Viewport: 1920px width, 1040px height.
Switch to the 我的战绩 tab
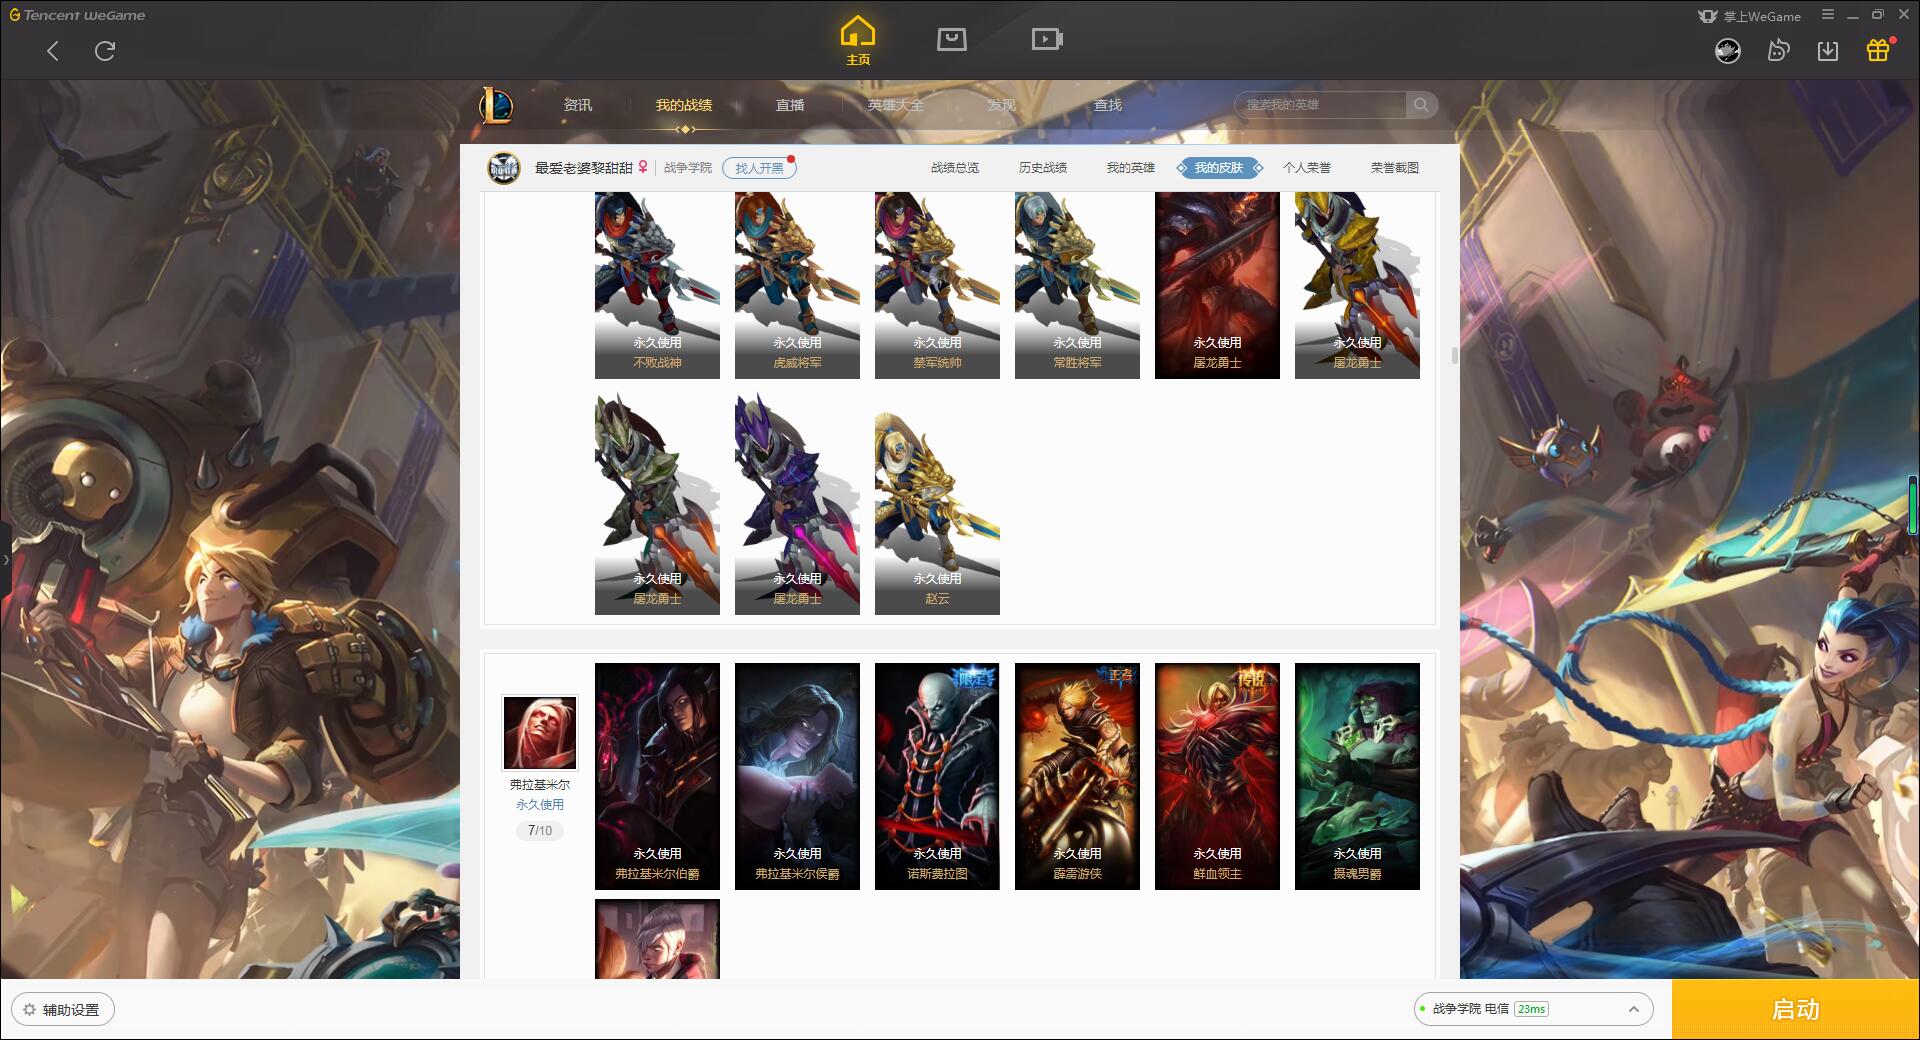(x=684, y=105)
